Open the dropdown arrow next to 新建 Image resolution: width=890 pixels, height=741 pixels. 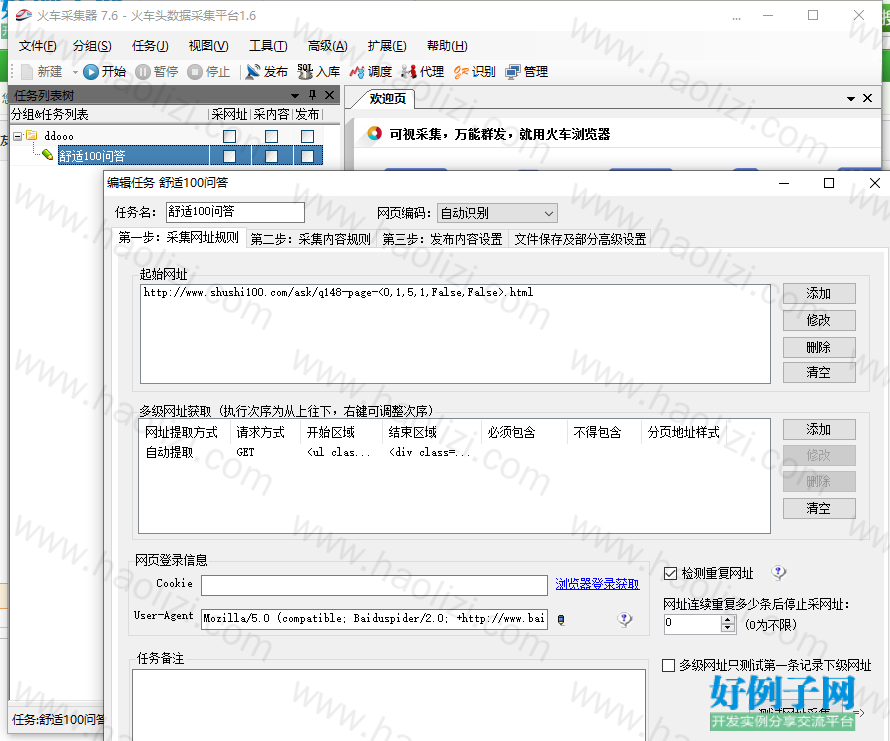pyautogui.click(x=75, y=72)
